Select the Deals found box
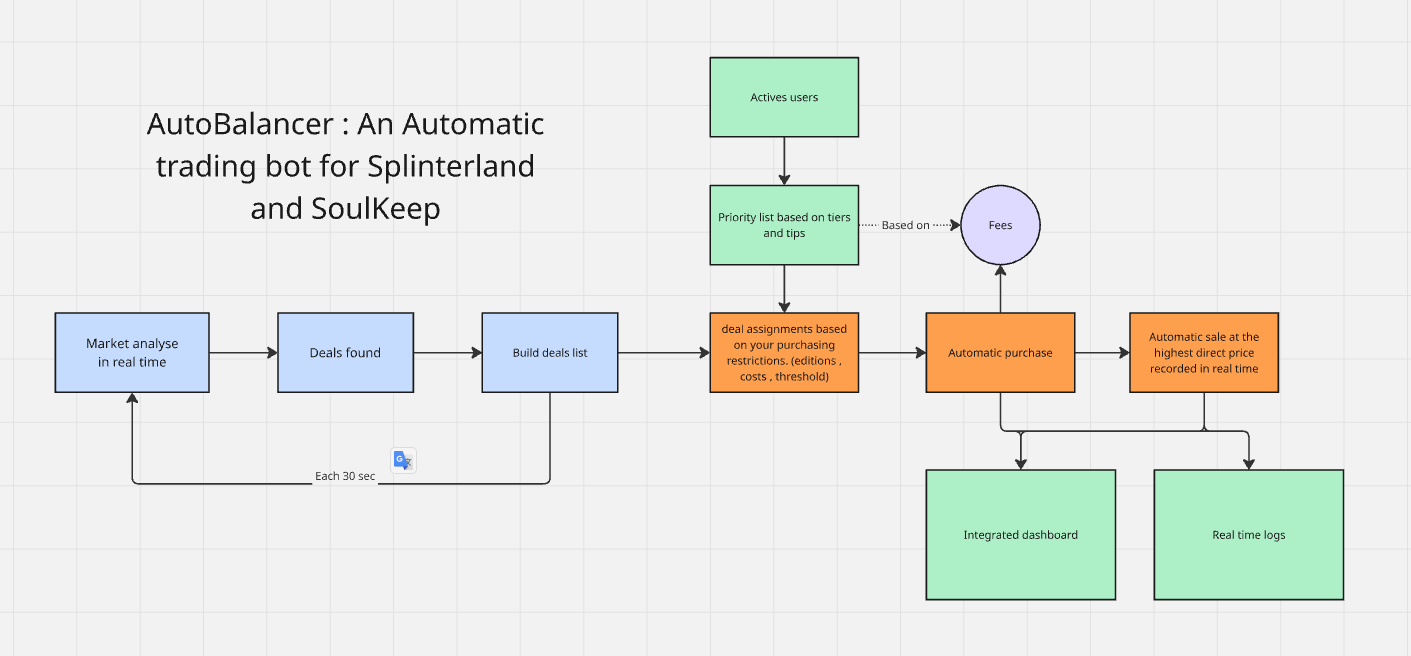This screenshot has width=1411, height=656. click(x=345, y=352)
